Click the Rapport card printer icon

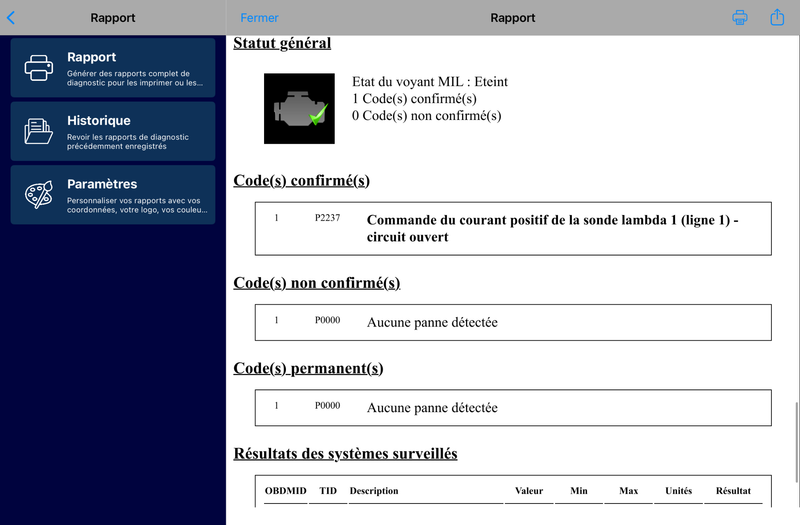(39, 68)
